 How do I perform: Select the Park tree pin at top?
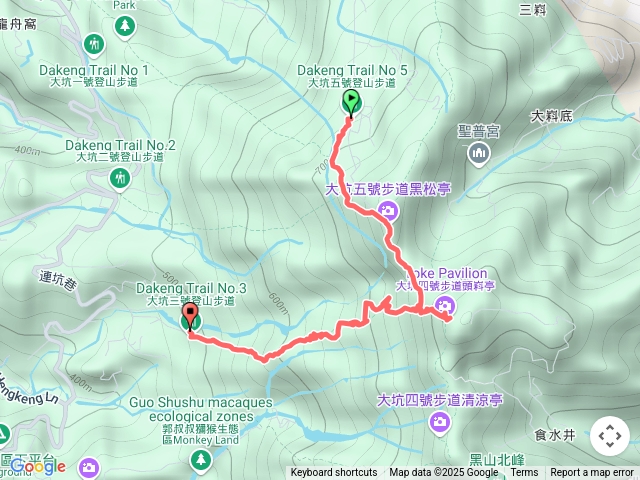point(125,27)
